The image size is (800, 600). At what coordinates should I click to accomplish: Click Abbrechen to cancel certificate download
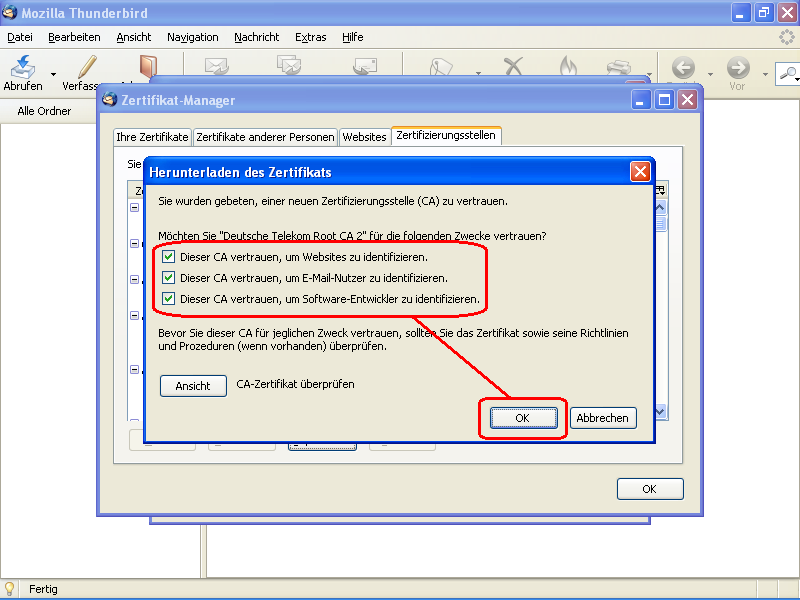(x=603, y=418)
